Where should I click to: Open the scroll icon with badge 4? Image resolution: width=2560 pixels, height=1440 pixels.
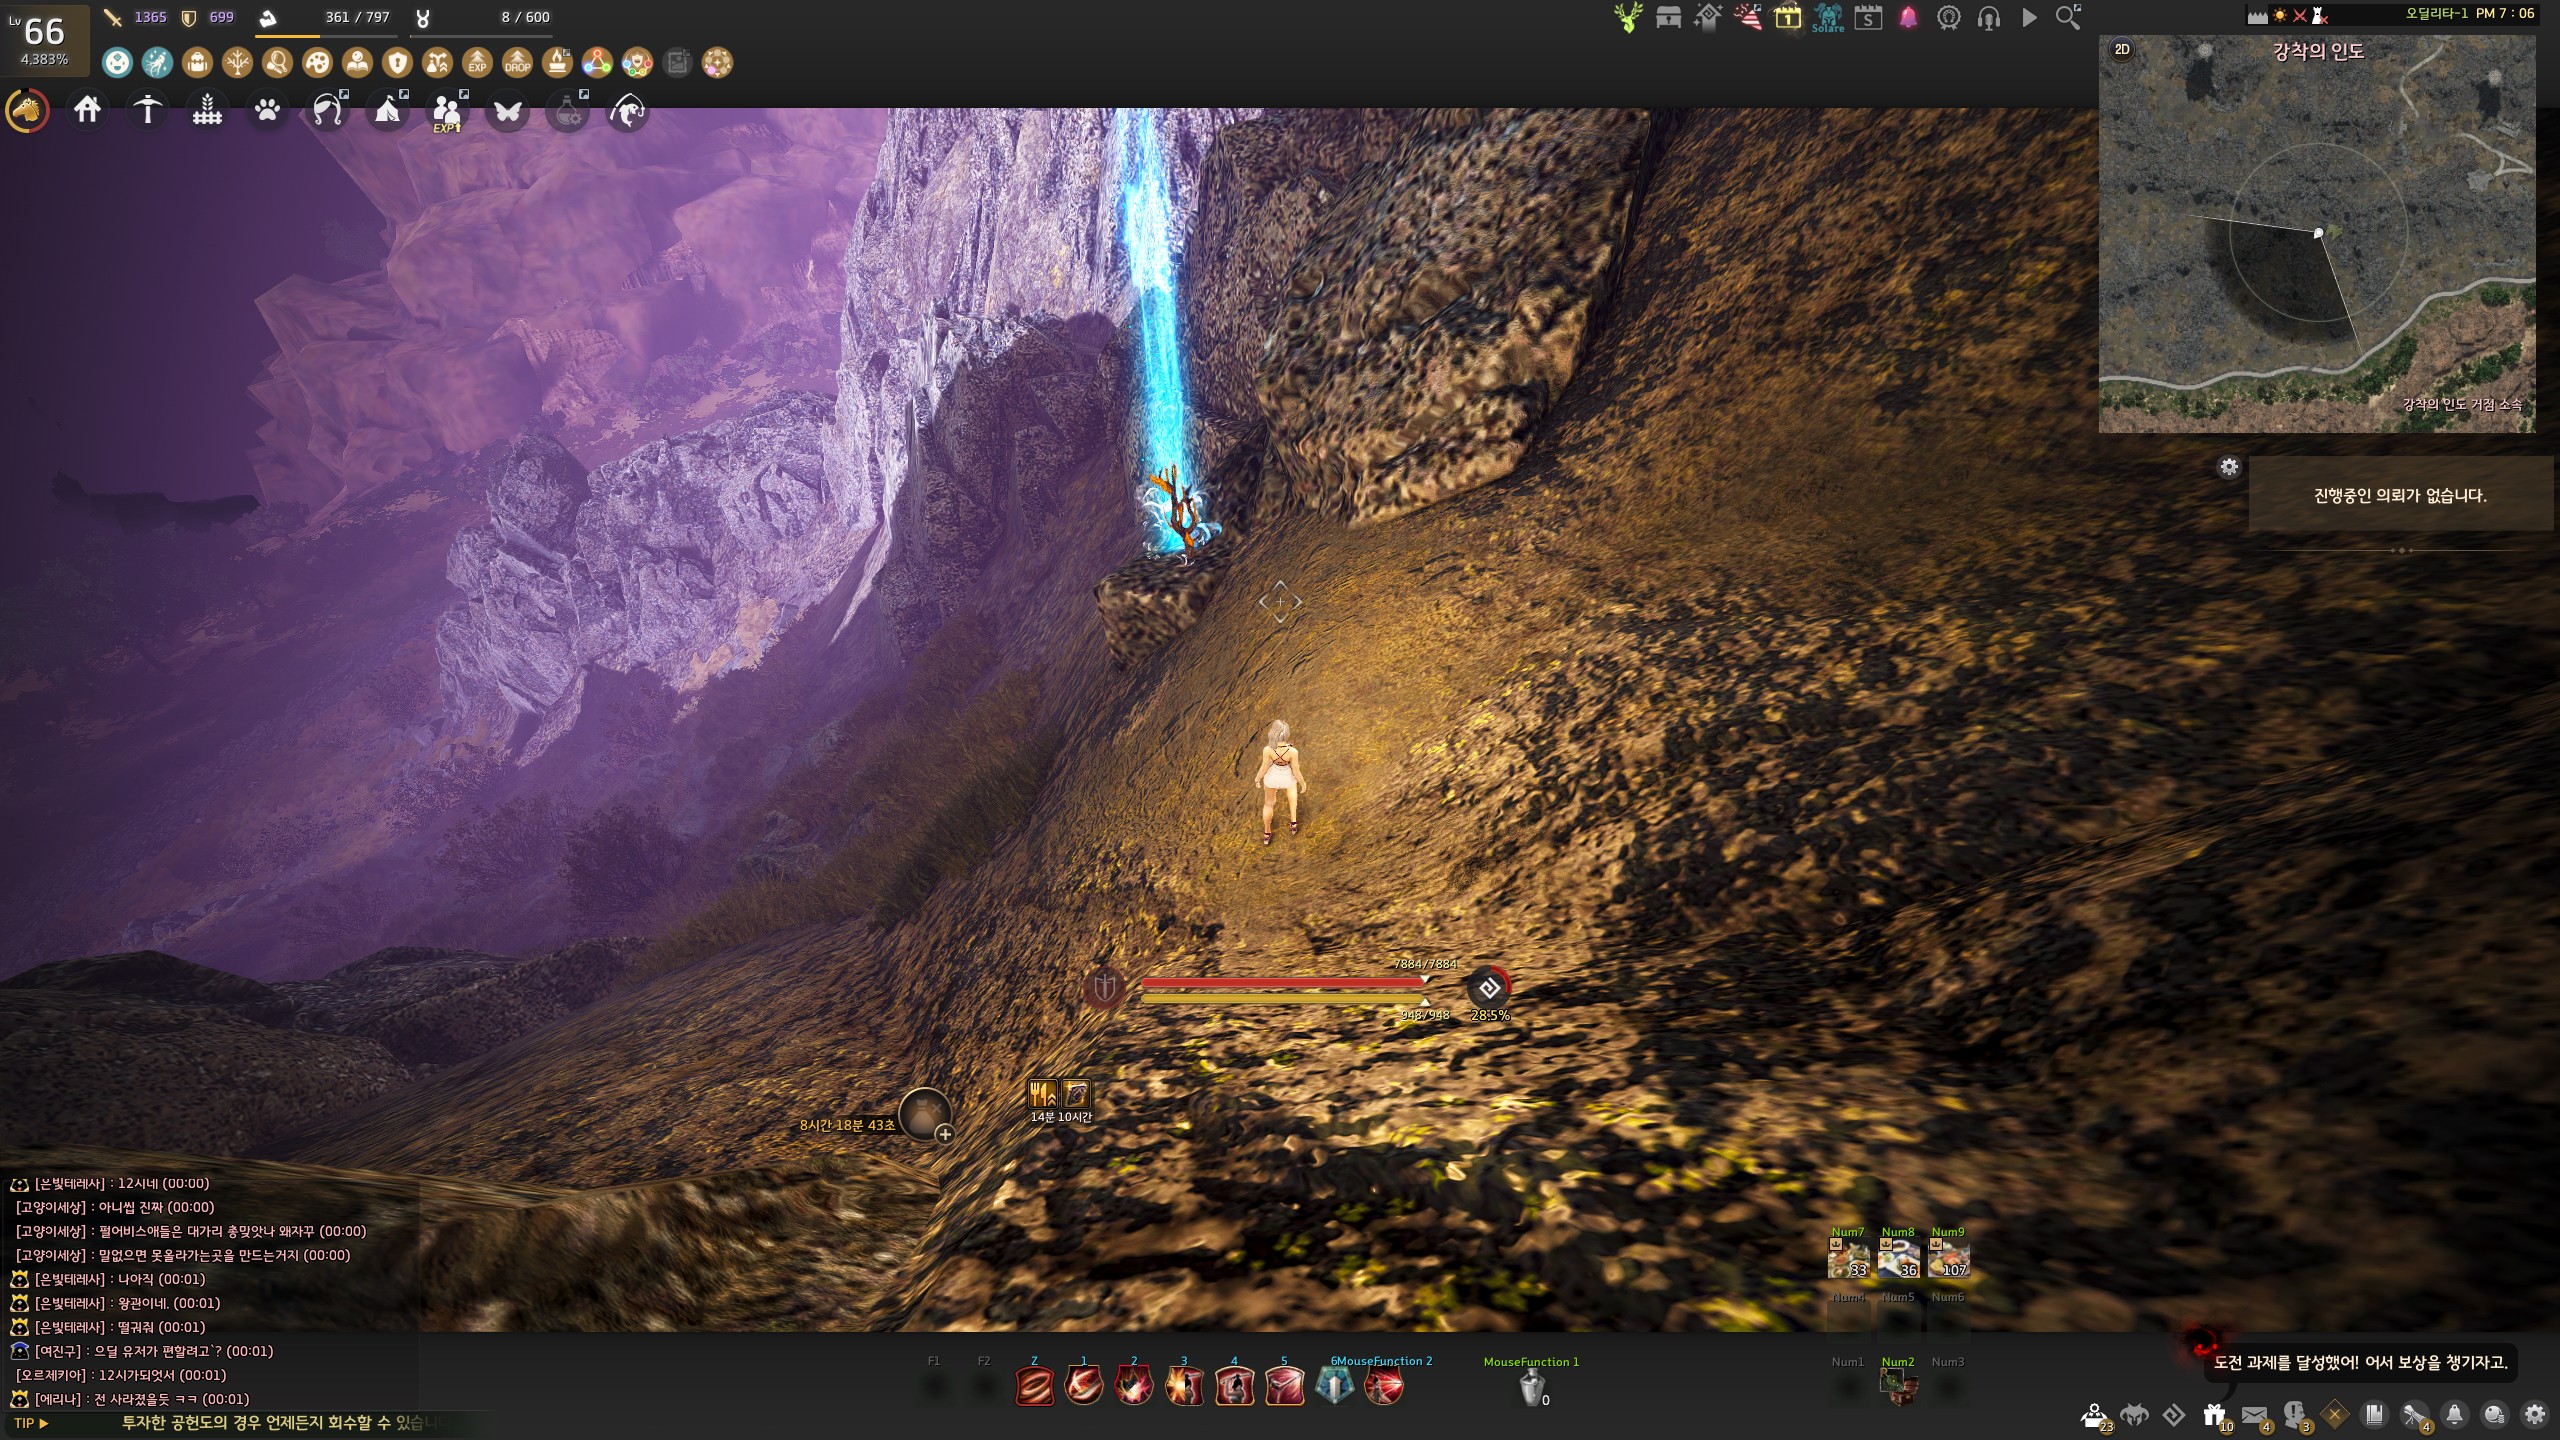(x=2415, y=1416)
